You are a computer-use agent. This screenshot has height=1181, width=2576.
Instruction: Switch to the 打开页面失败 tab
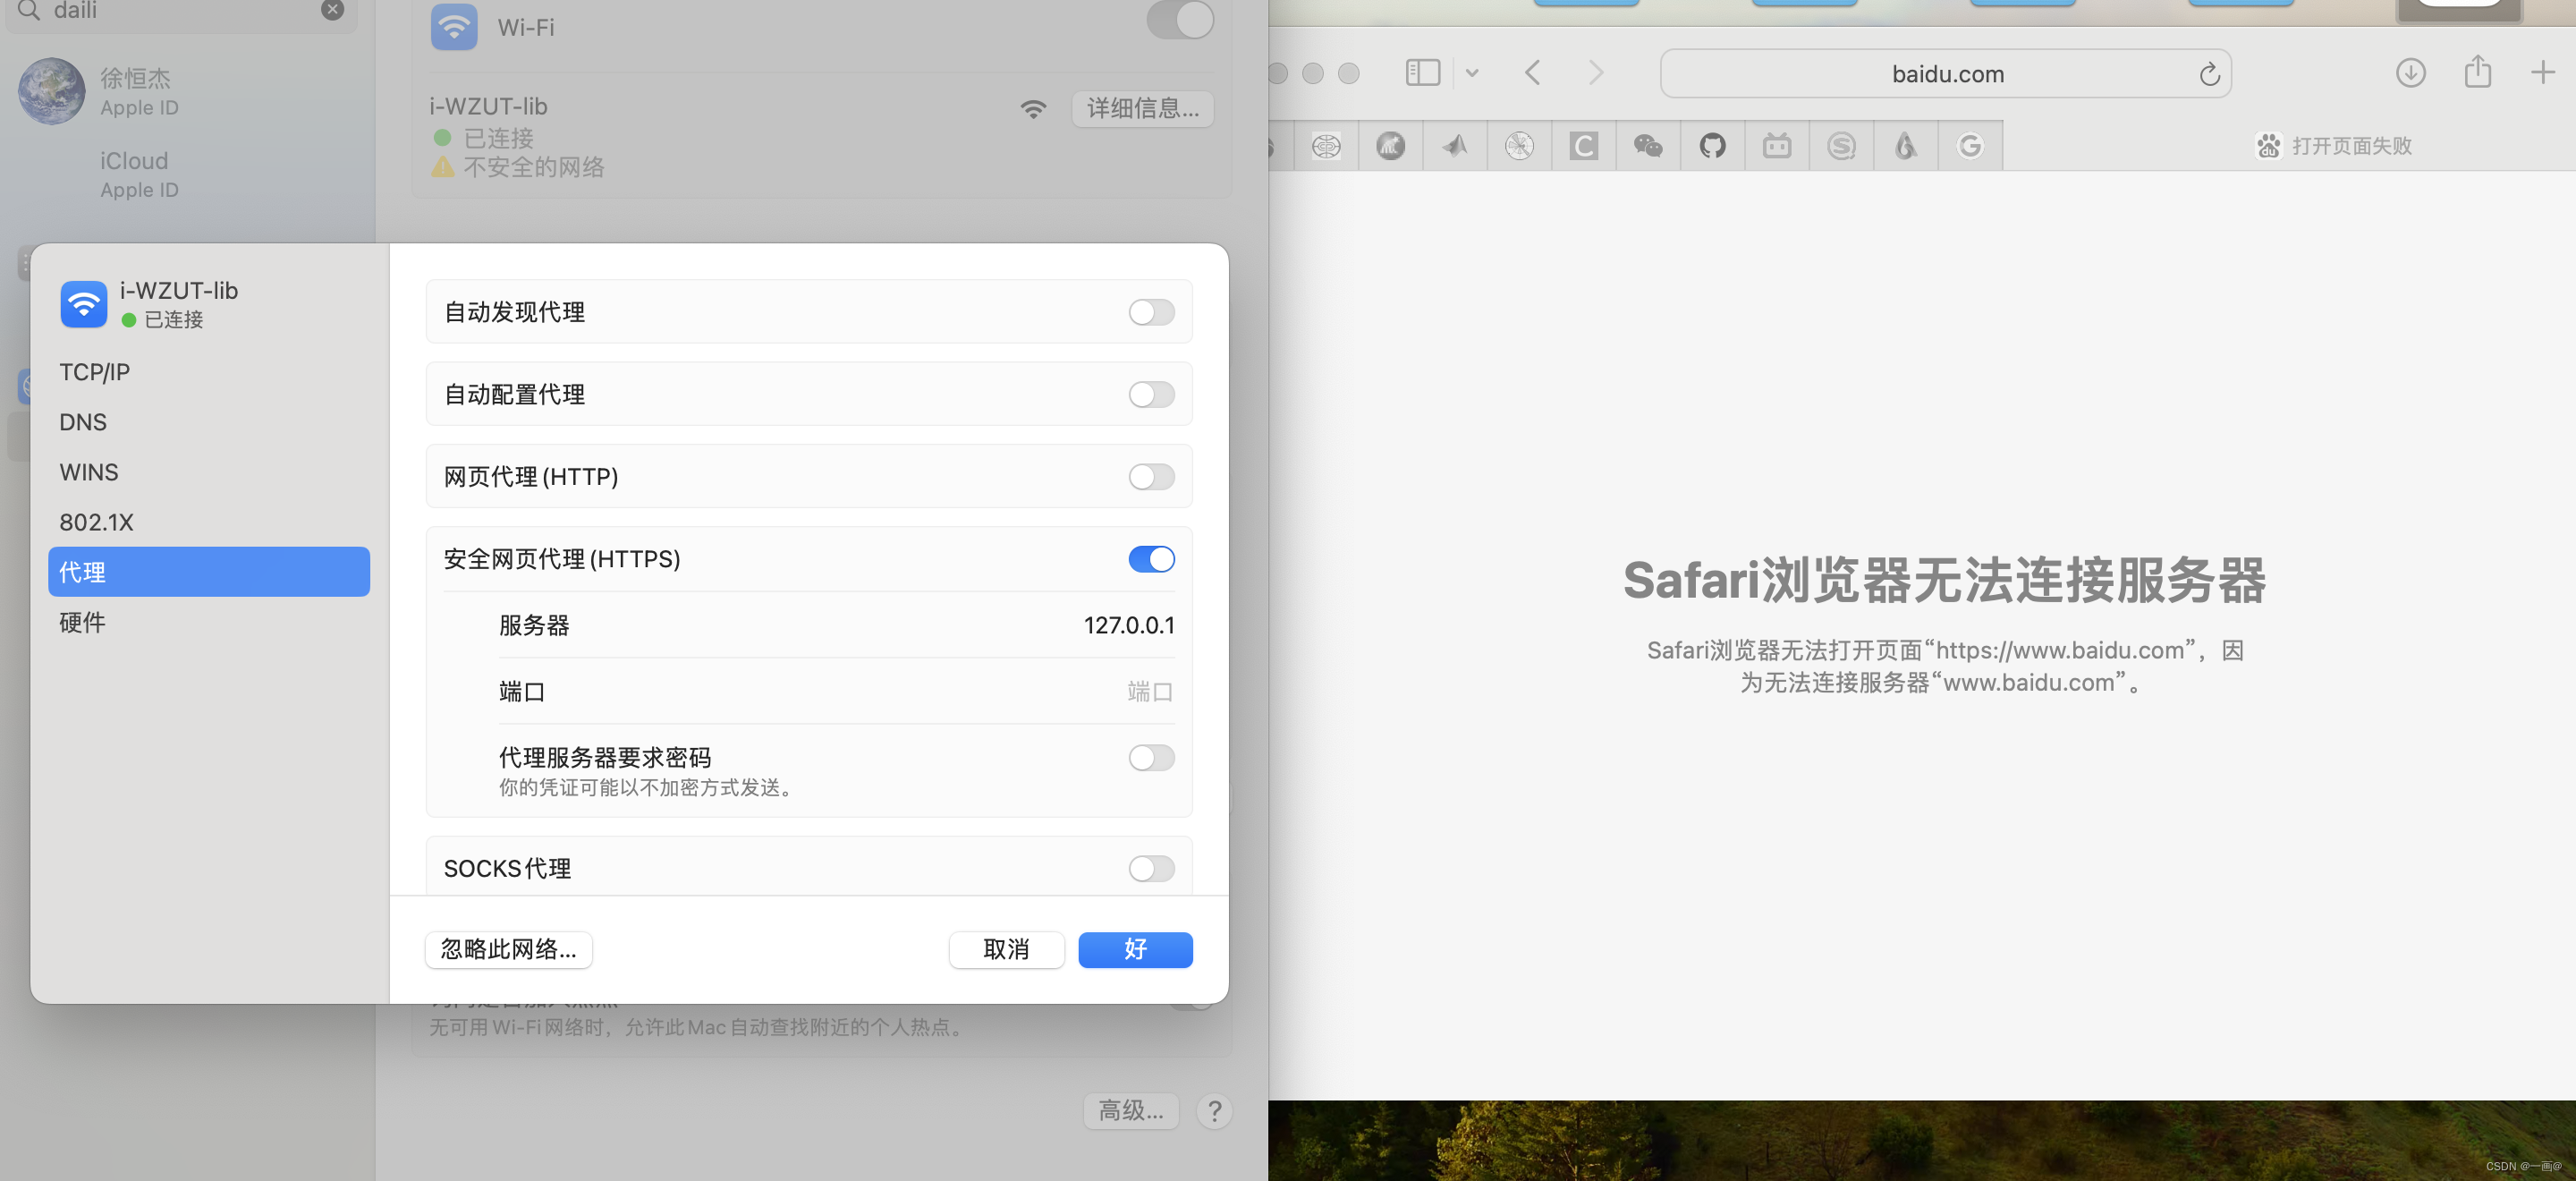(2334, 146)
